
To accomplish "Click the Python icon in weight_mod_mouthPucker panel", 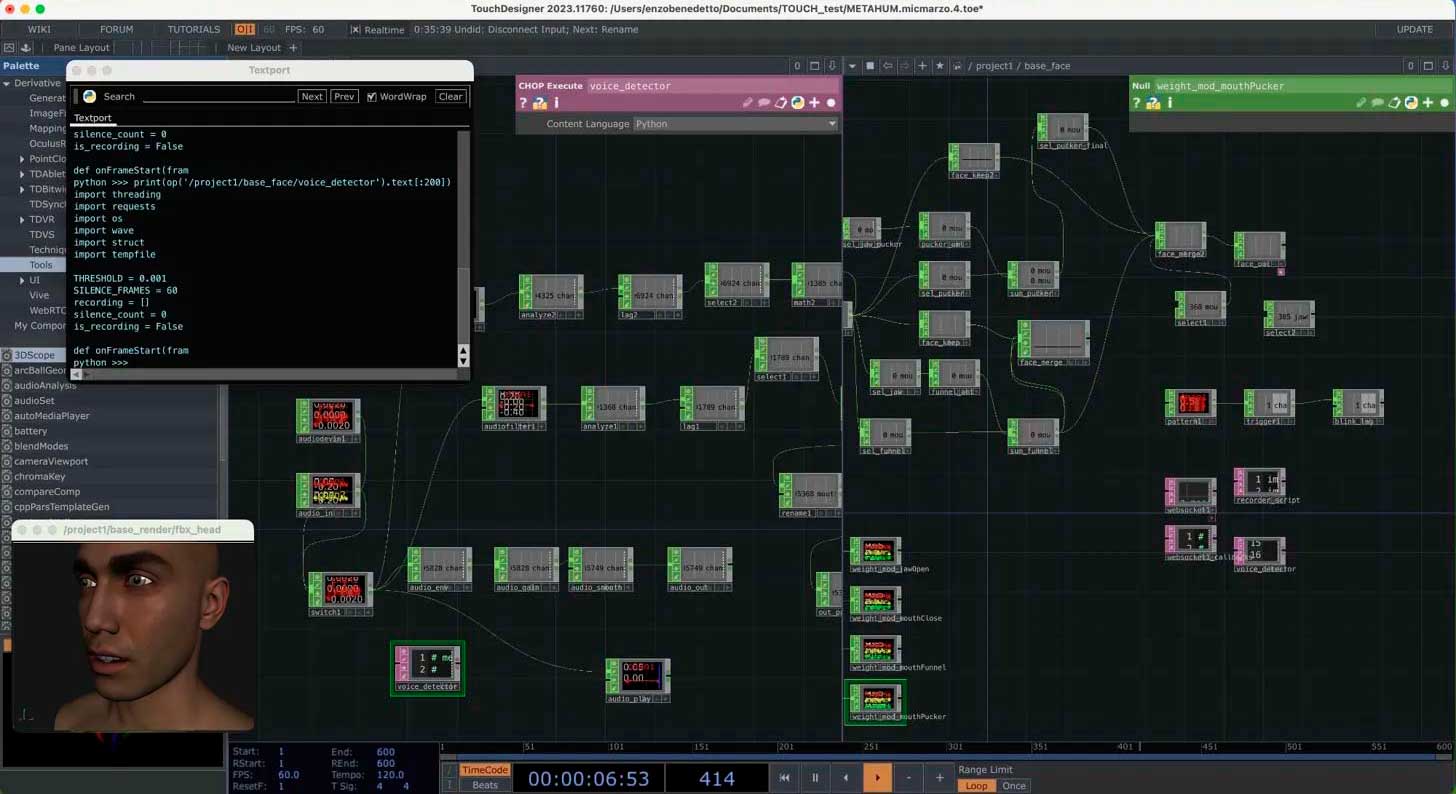I will (1411, 103).
